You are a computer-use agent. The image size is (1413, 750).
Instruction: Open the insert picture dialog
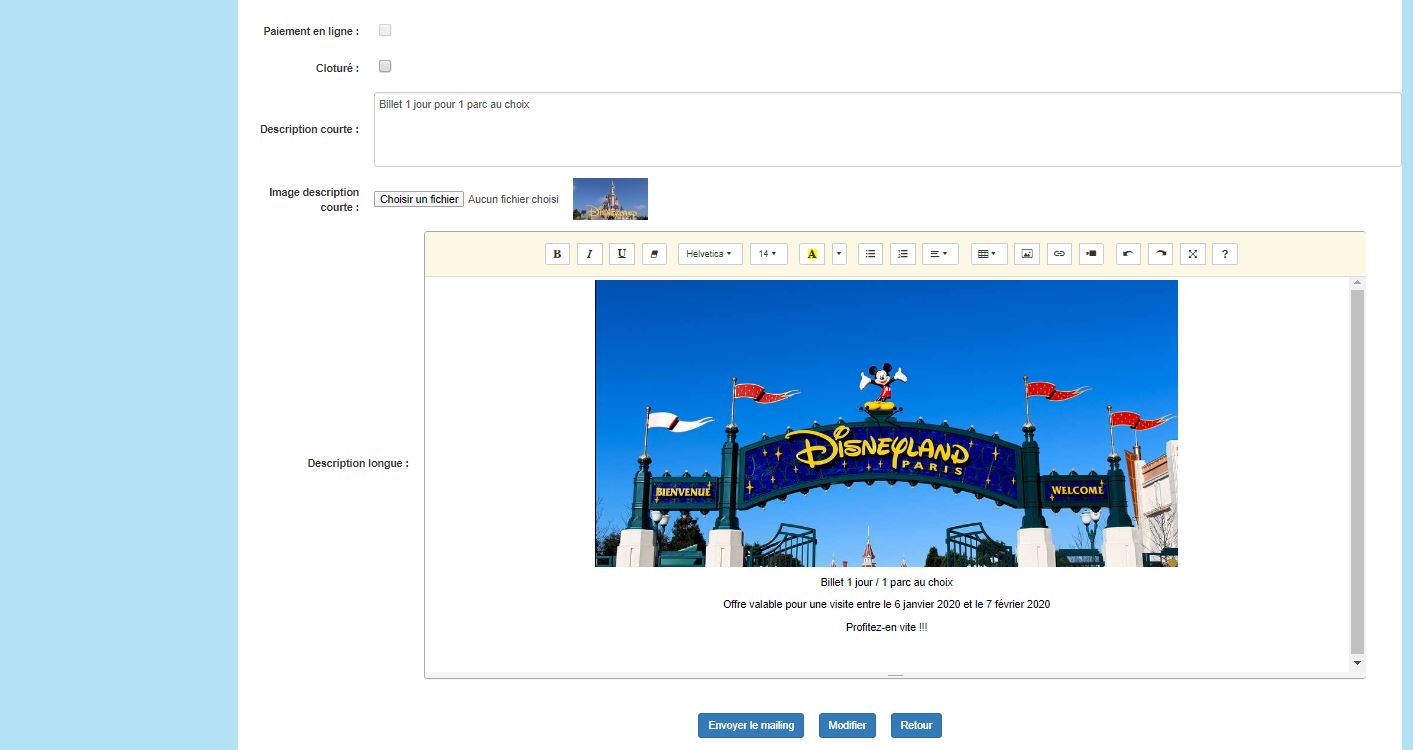1026,254
